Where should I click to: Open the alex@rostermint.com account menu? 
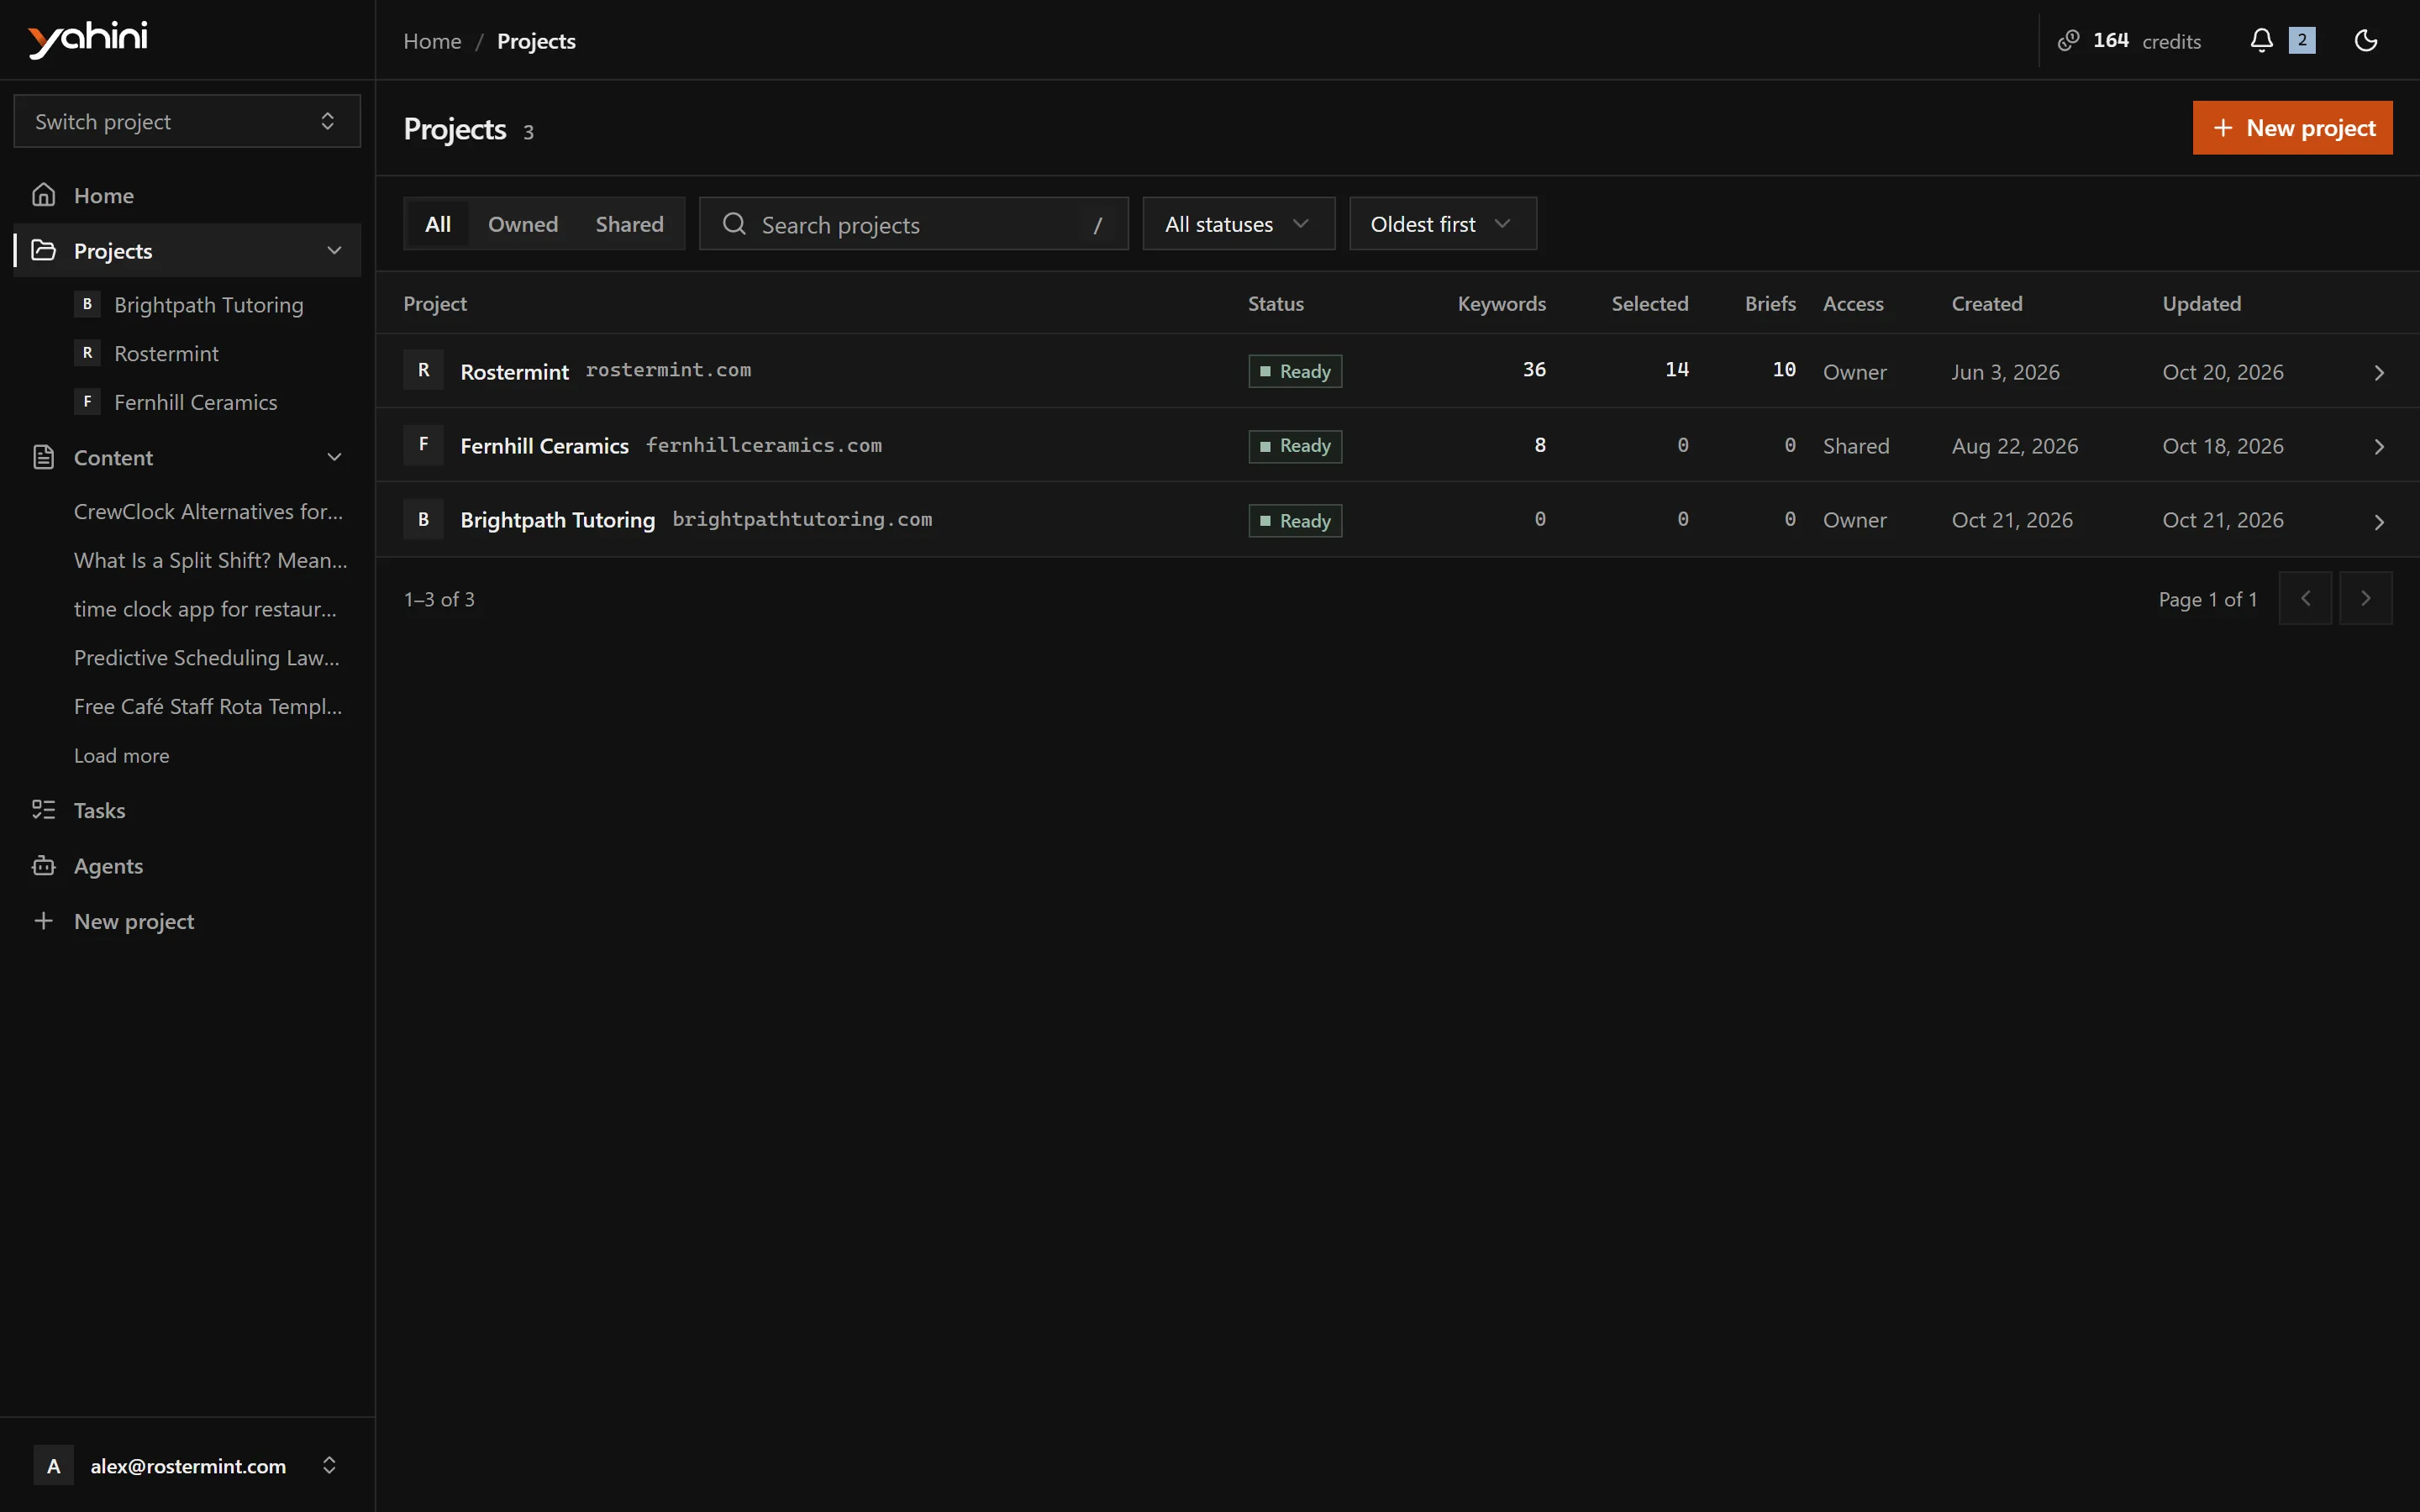[187, 1465]
